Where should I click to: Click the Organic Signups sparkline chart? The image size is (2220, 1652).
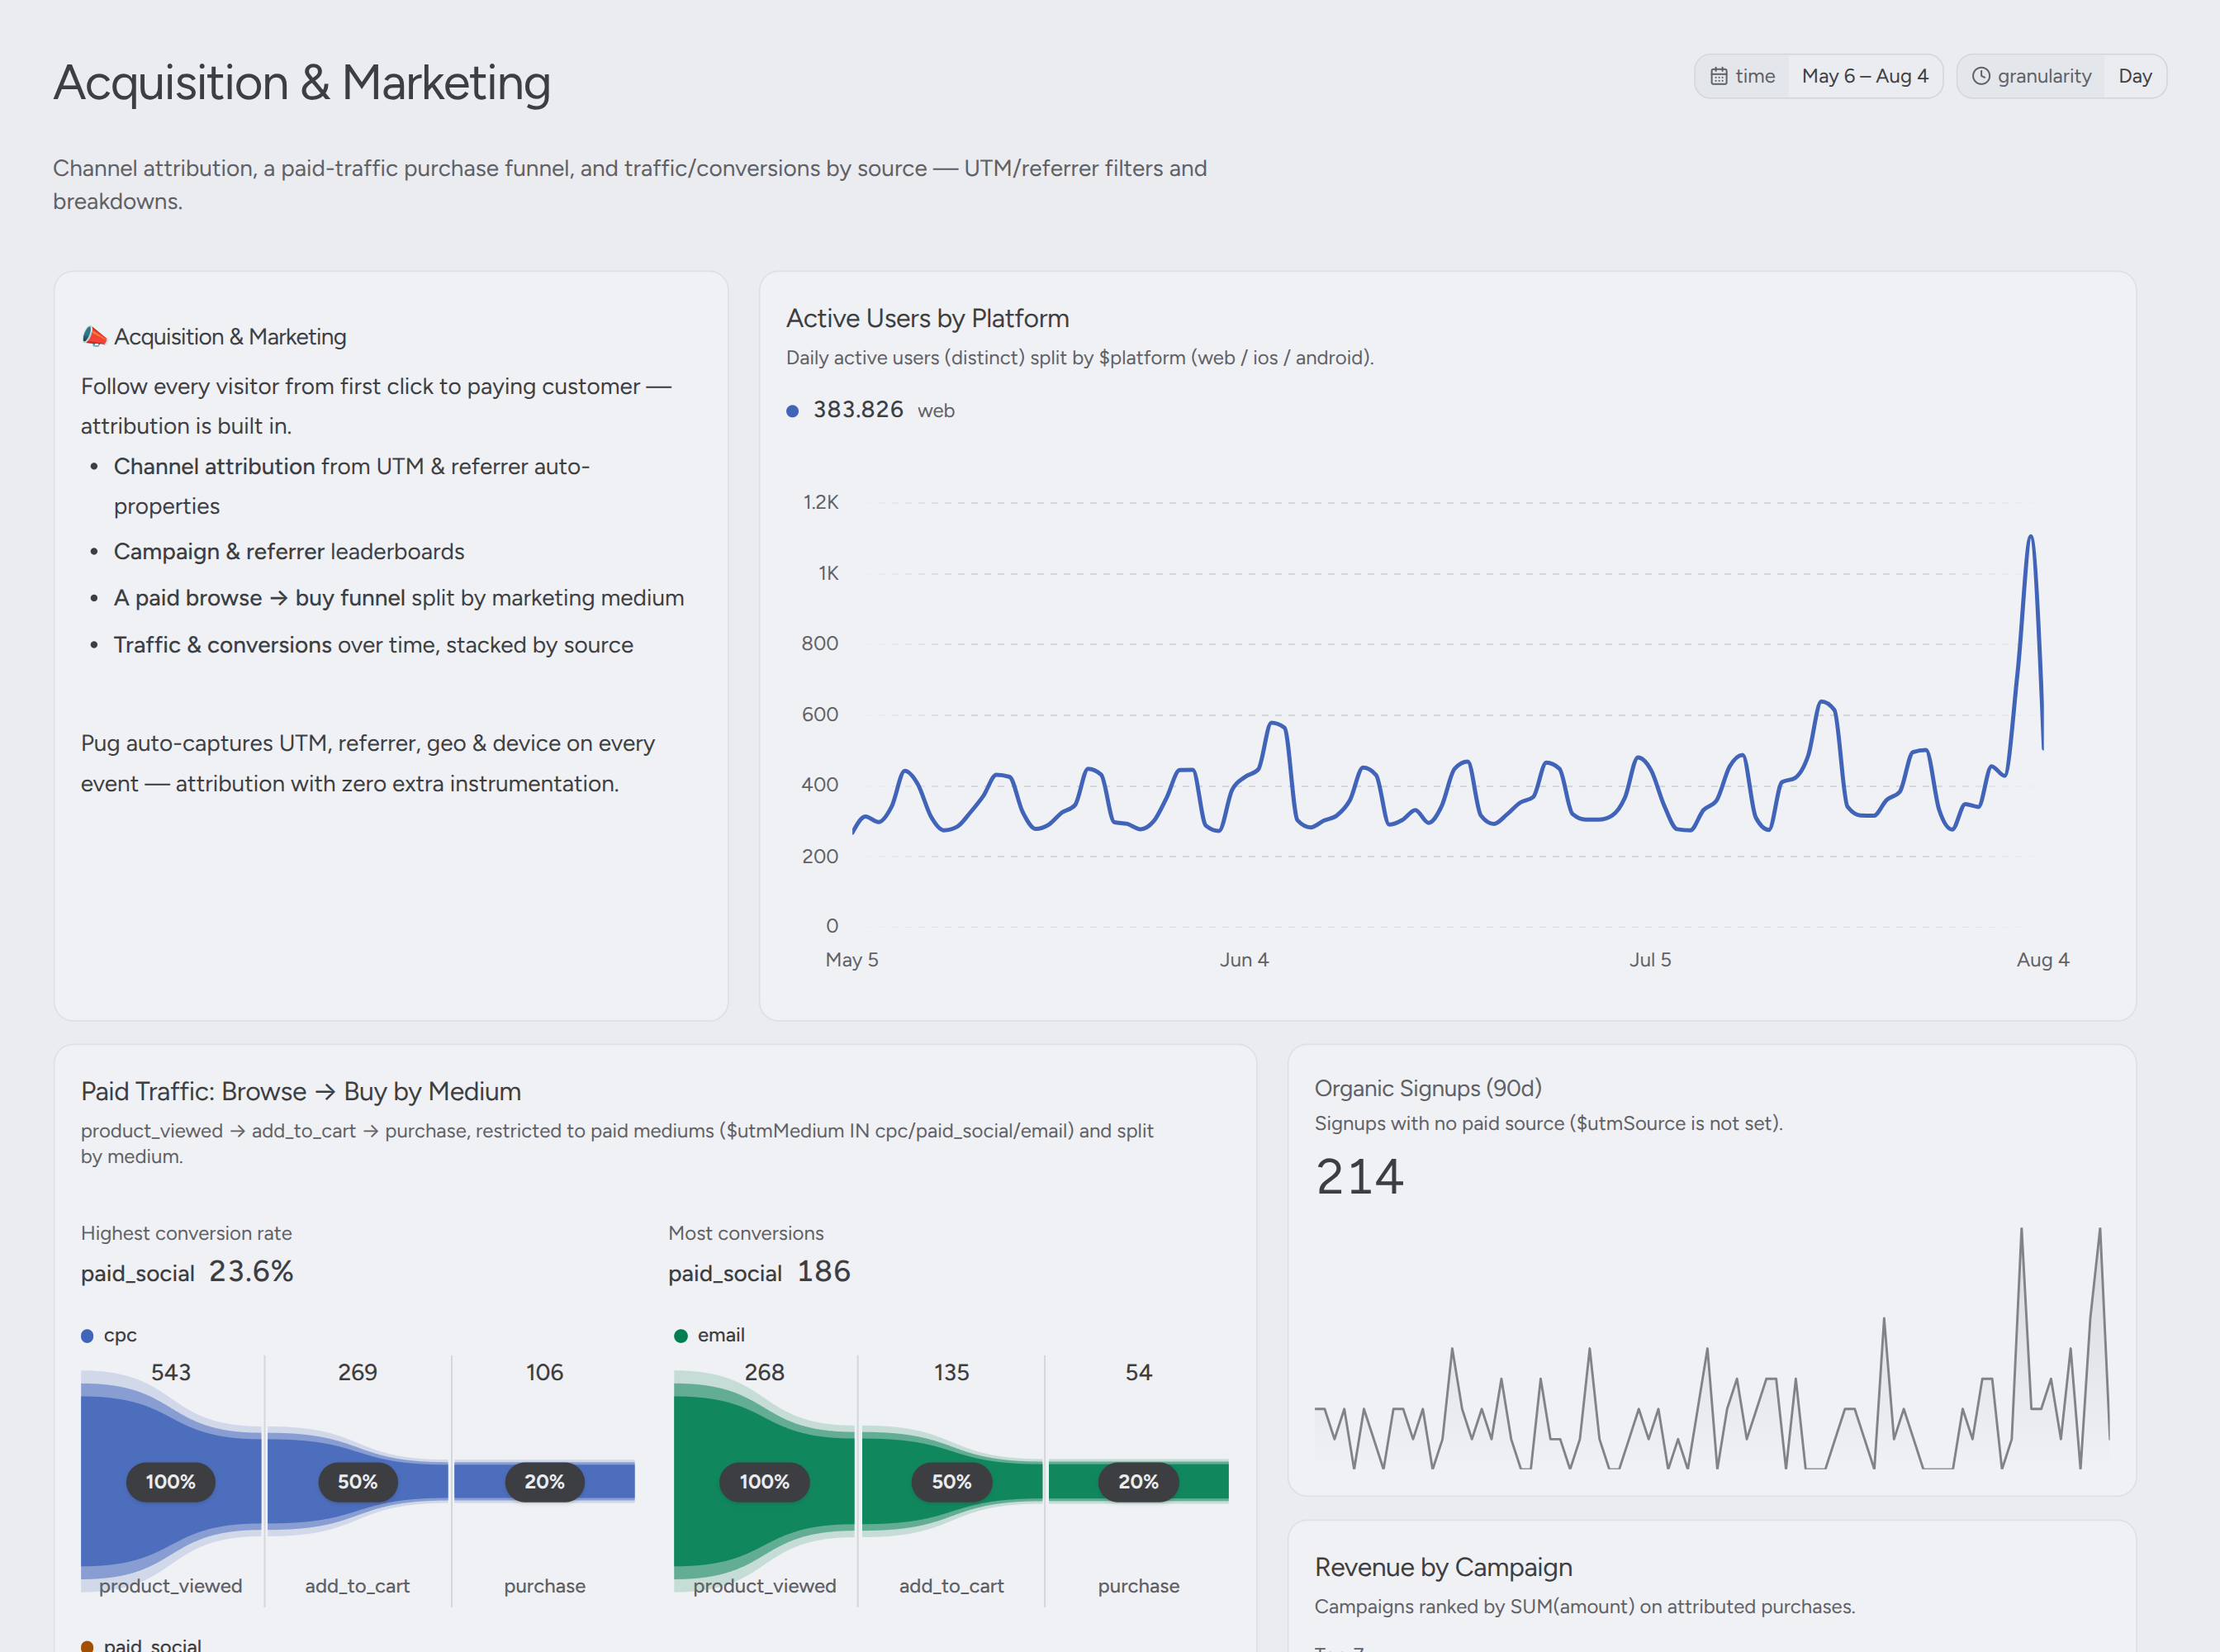pyautogui.click(x=1712, y=1348)
